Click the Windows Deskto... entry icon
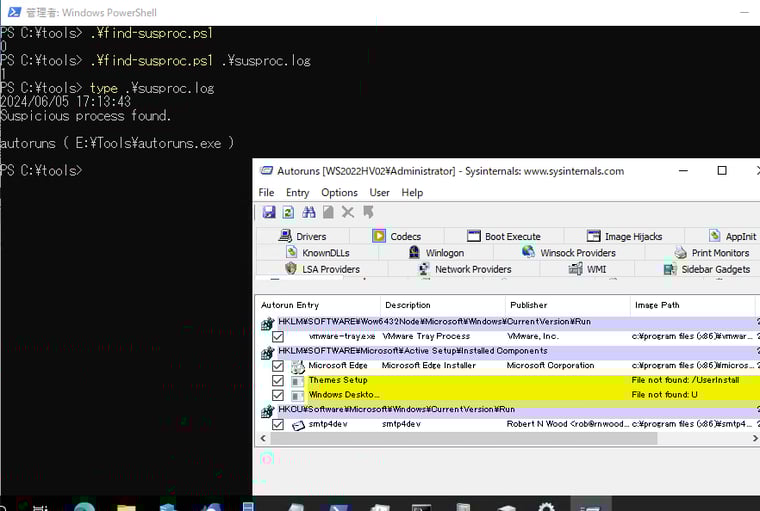760x511 pixels. 298,396
